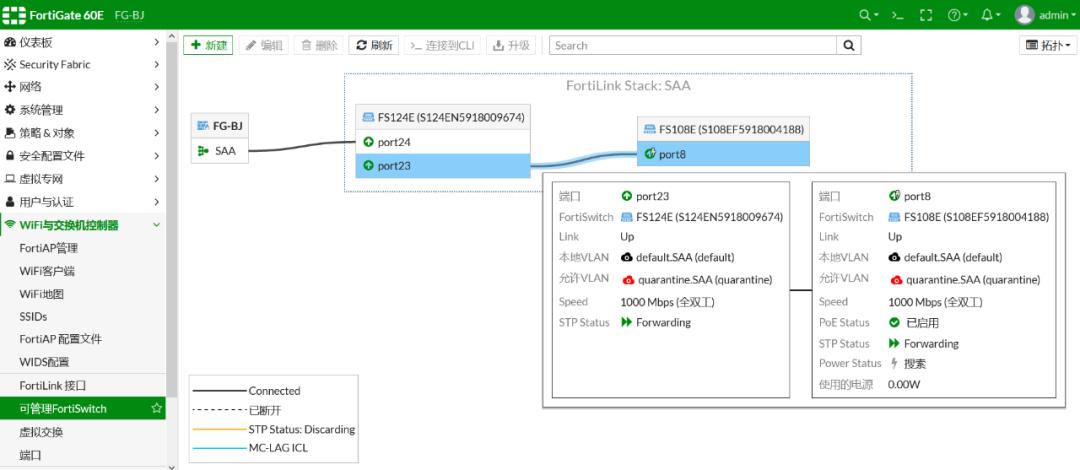The image size is (1080, 470).
Task: Click the favorite star beside 可管理FortiSwitch
Action: [x=156, y=409]
